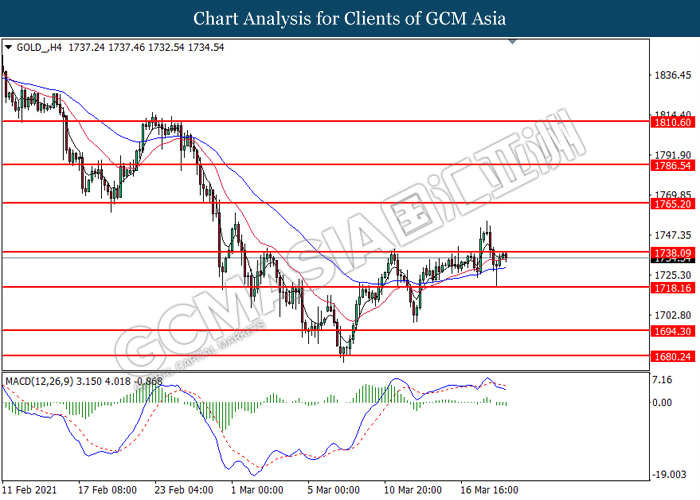Click the 1747.35 price axis value

click(x=672, y=235)
